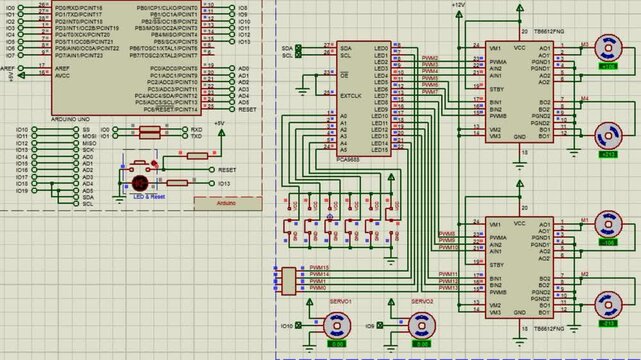The image size is (641, 360).
Task: Click the M3 motor speed readout +106
Action: 608,66
